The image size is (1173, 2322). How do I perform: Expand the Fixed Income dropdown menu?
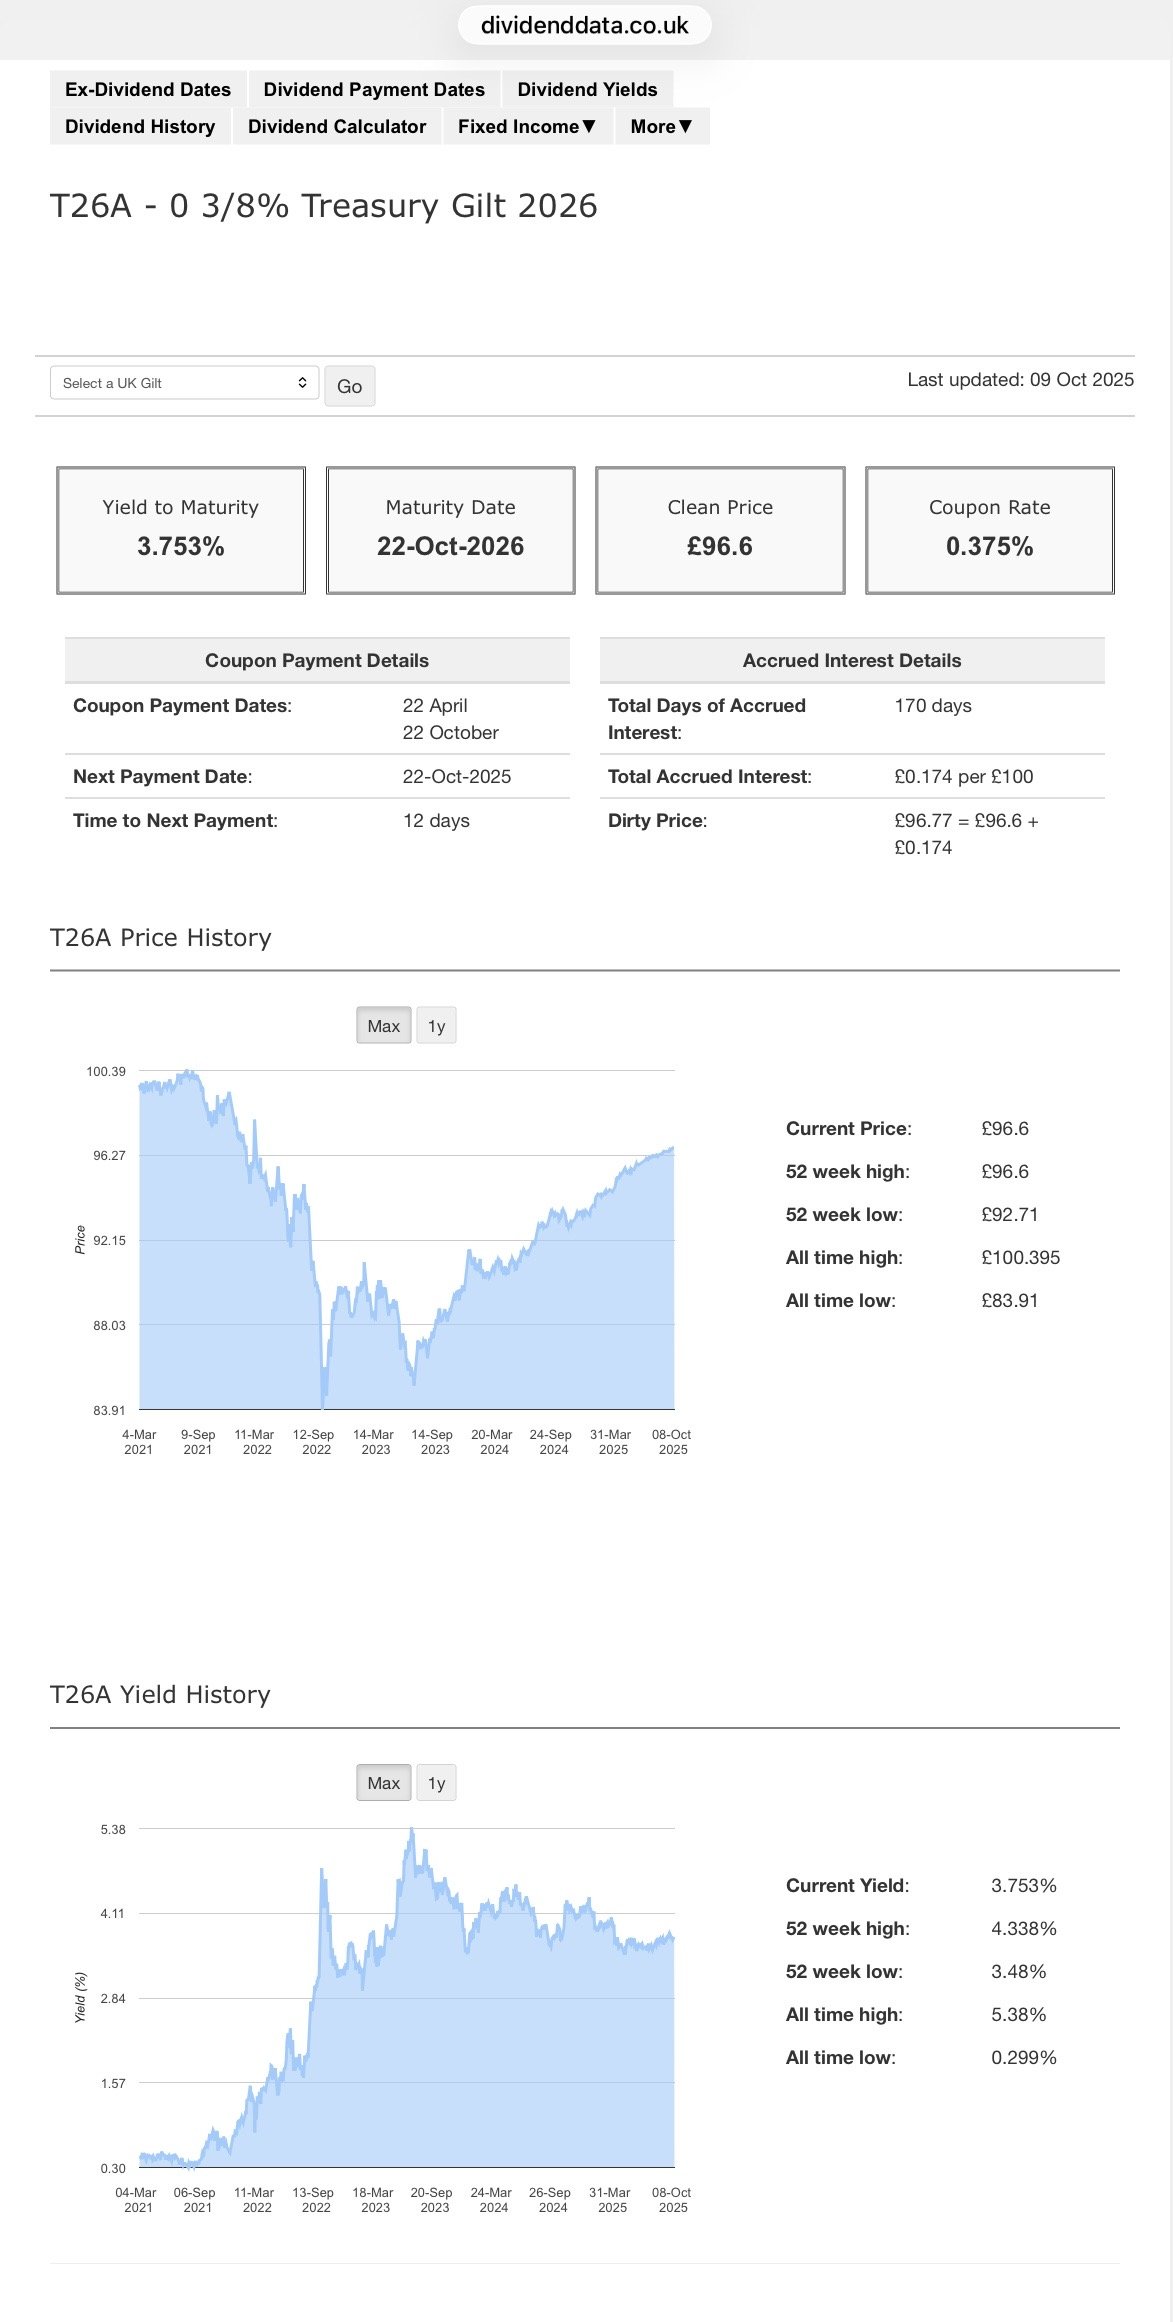[x=527, y=126]
